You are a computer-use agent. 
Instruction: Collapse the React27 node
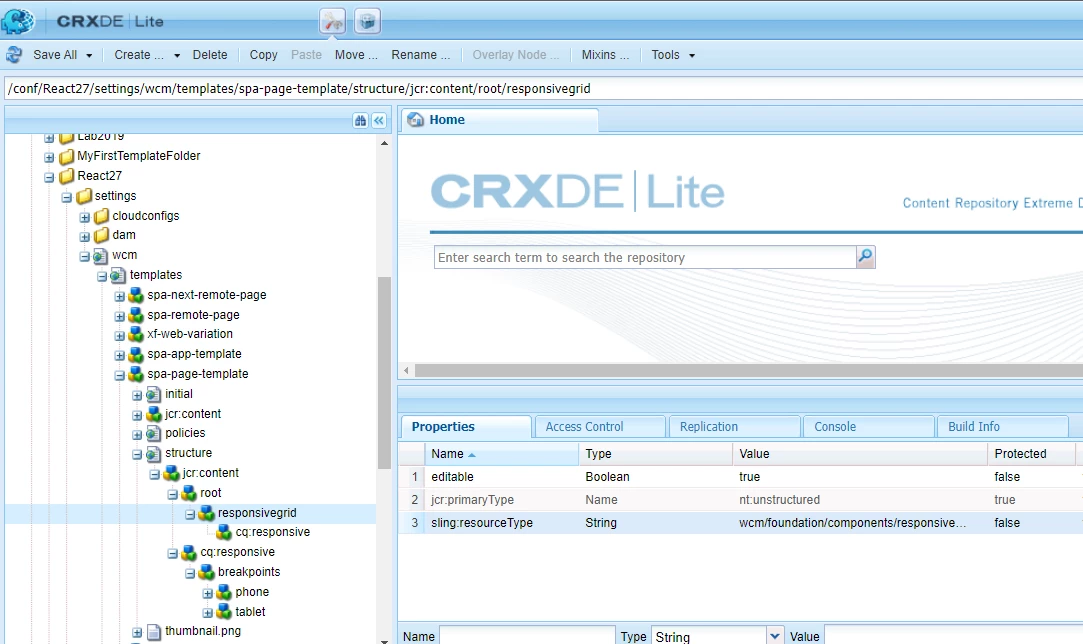49,178
